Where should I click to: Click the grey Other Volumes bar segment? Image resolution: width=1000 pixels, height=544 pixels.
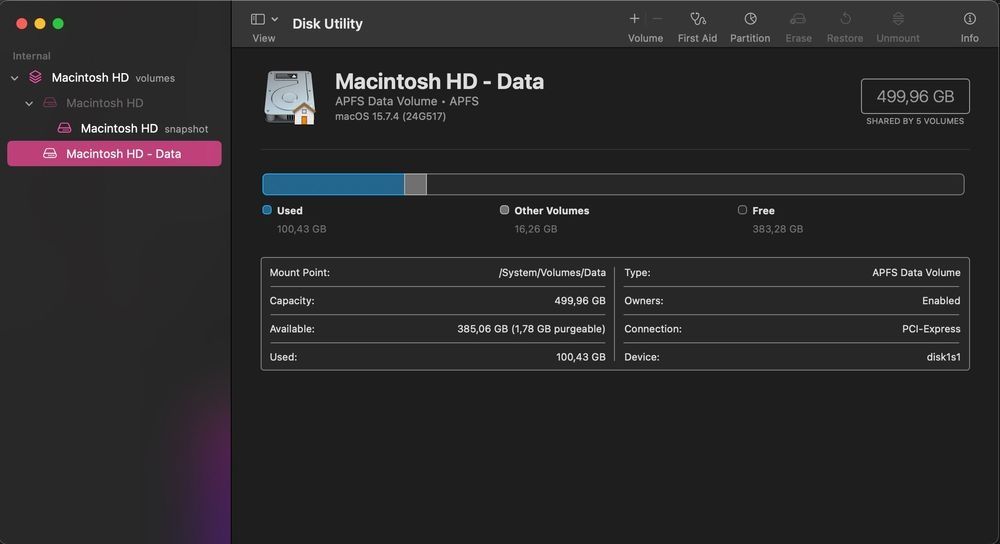[x=415, y=184]
